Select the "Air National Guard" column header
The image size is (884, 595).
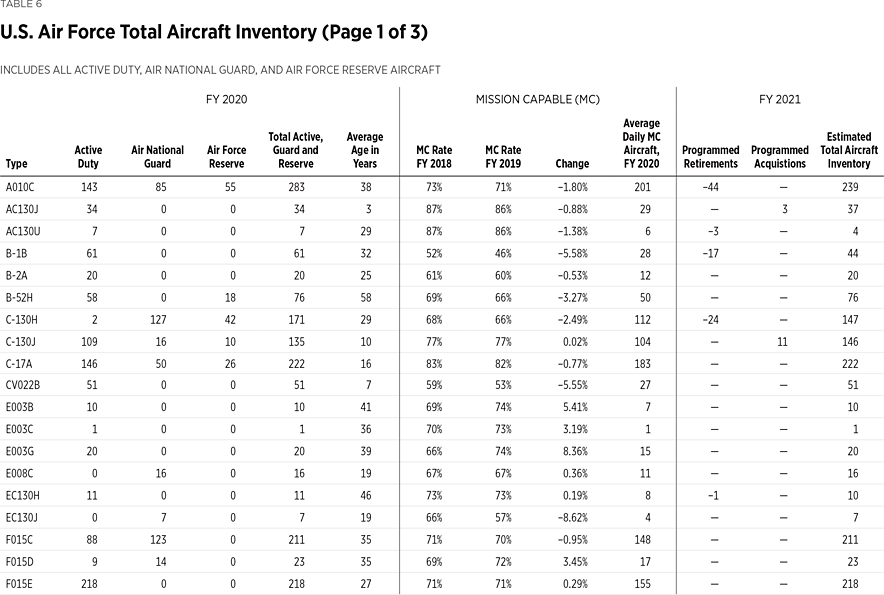pos(158,157)
